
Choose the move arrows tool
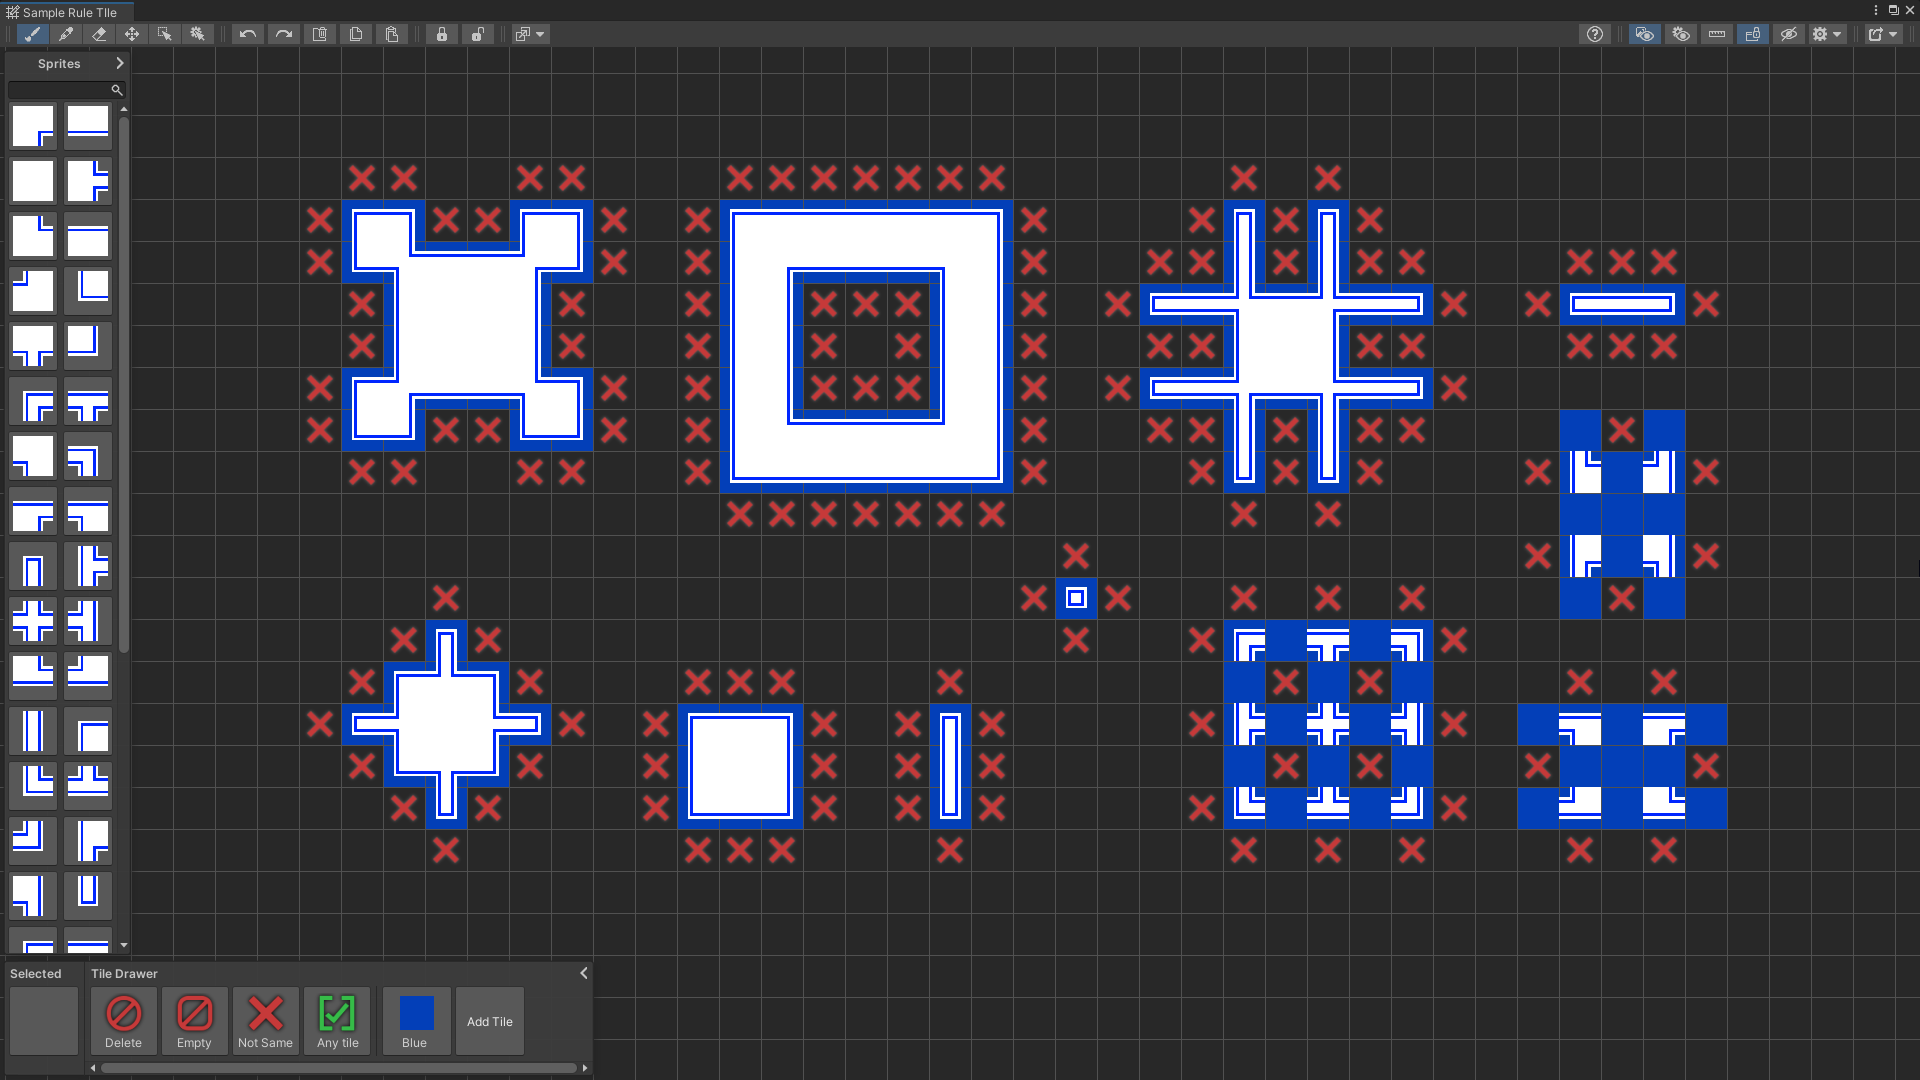(132, 34)
